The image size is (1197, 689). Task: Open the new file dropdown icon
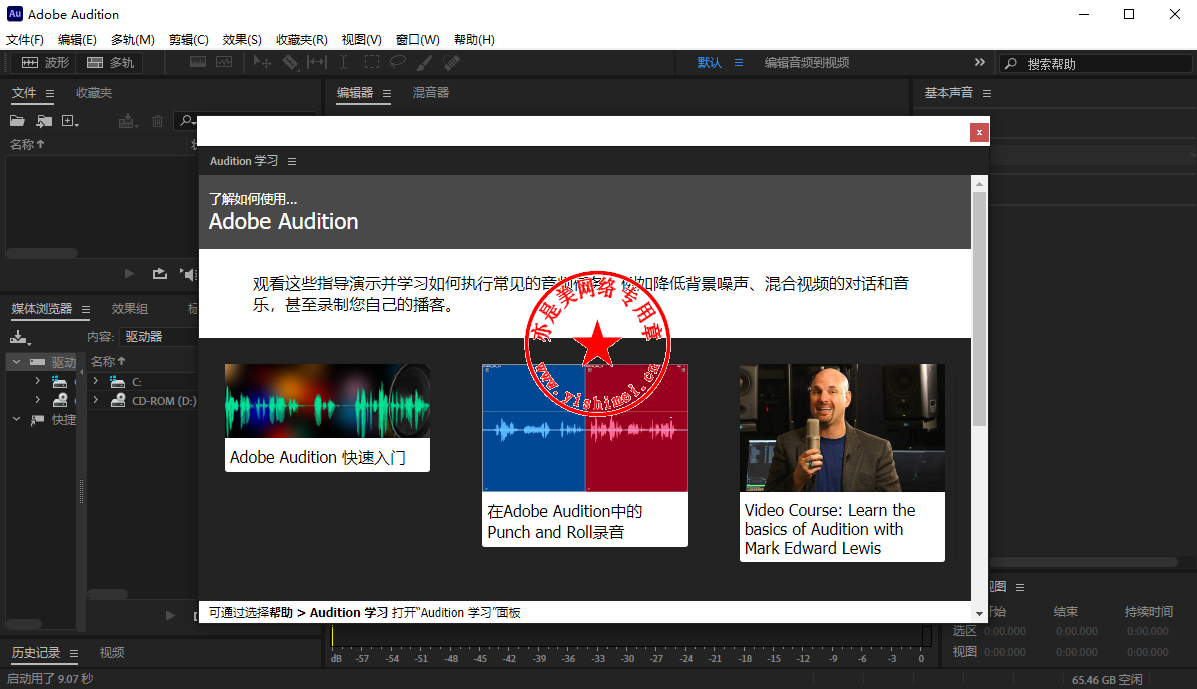point(70,121)
